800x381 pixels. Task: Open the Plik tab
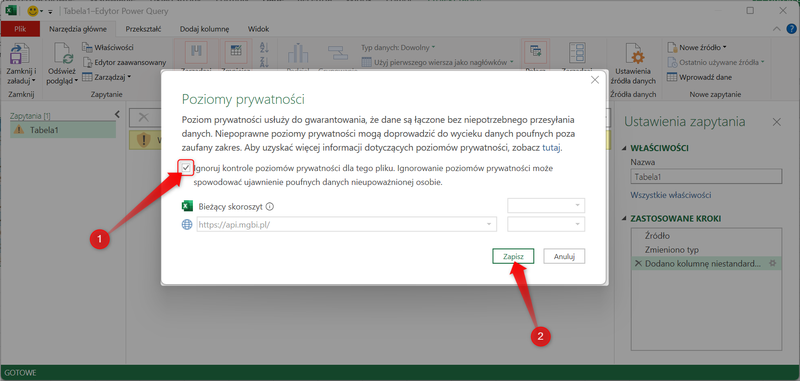click(x=20, y=29)
